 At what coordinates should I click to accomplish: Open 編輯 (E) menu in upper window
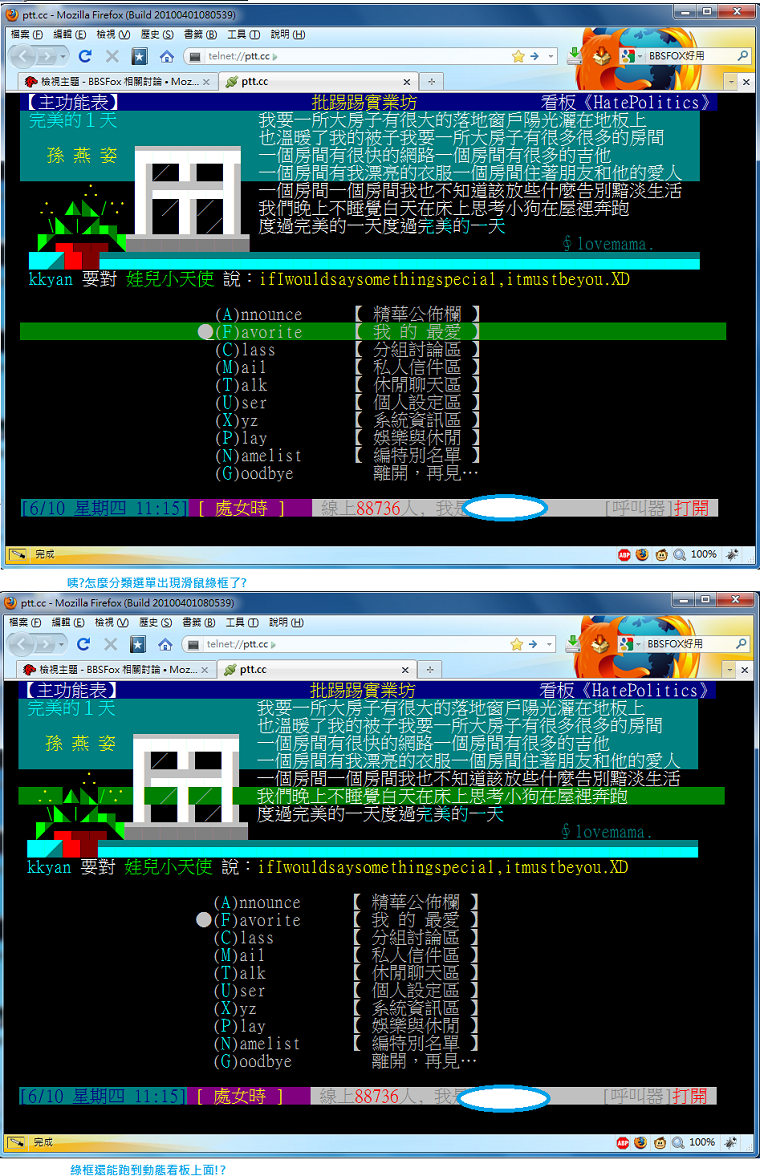point(70,34)
